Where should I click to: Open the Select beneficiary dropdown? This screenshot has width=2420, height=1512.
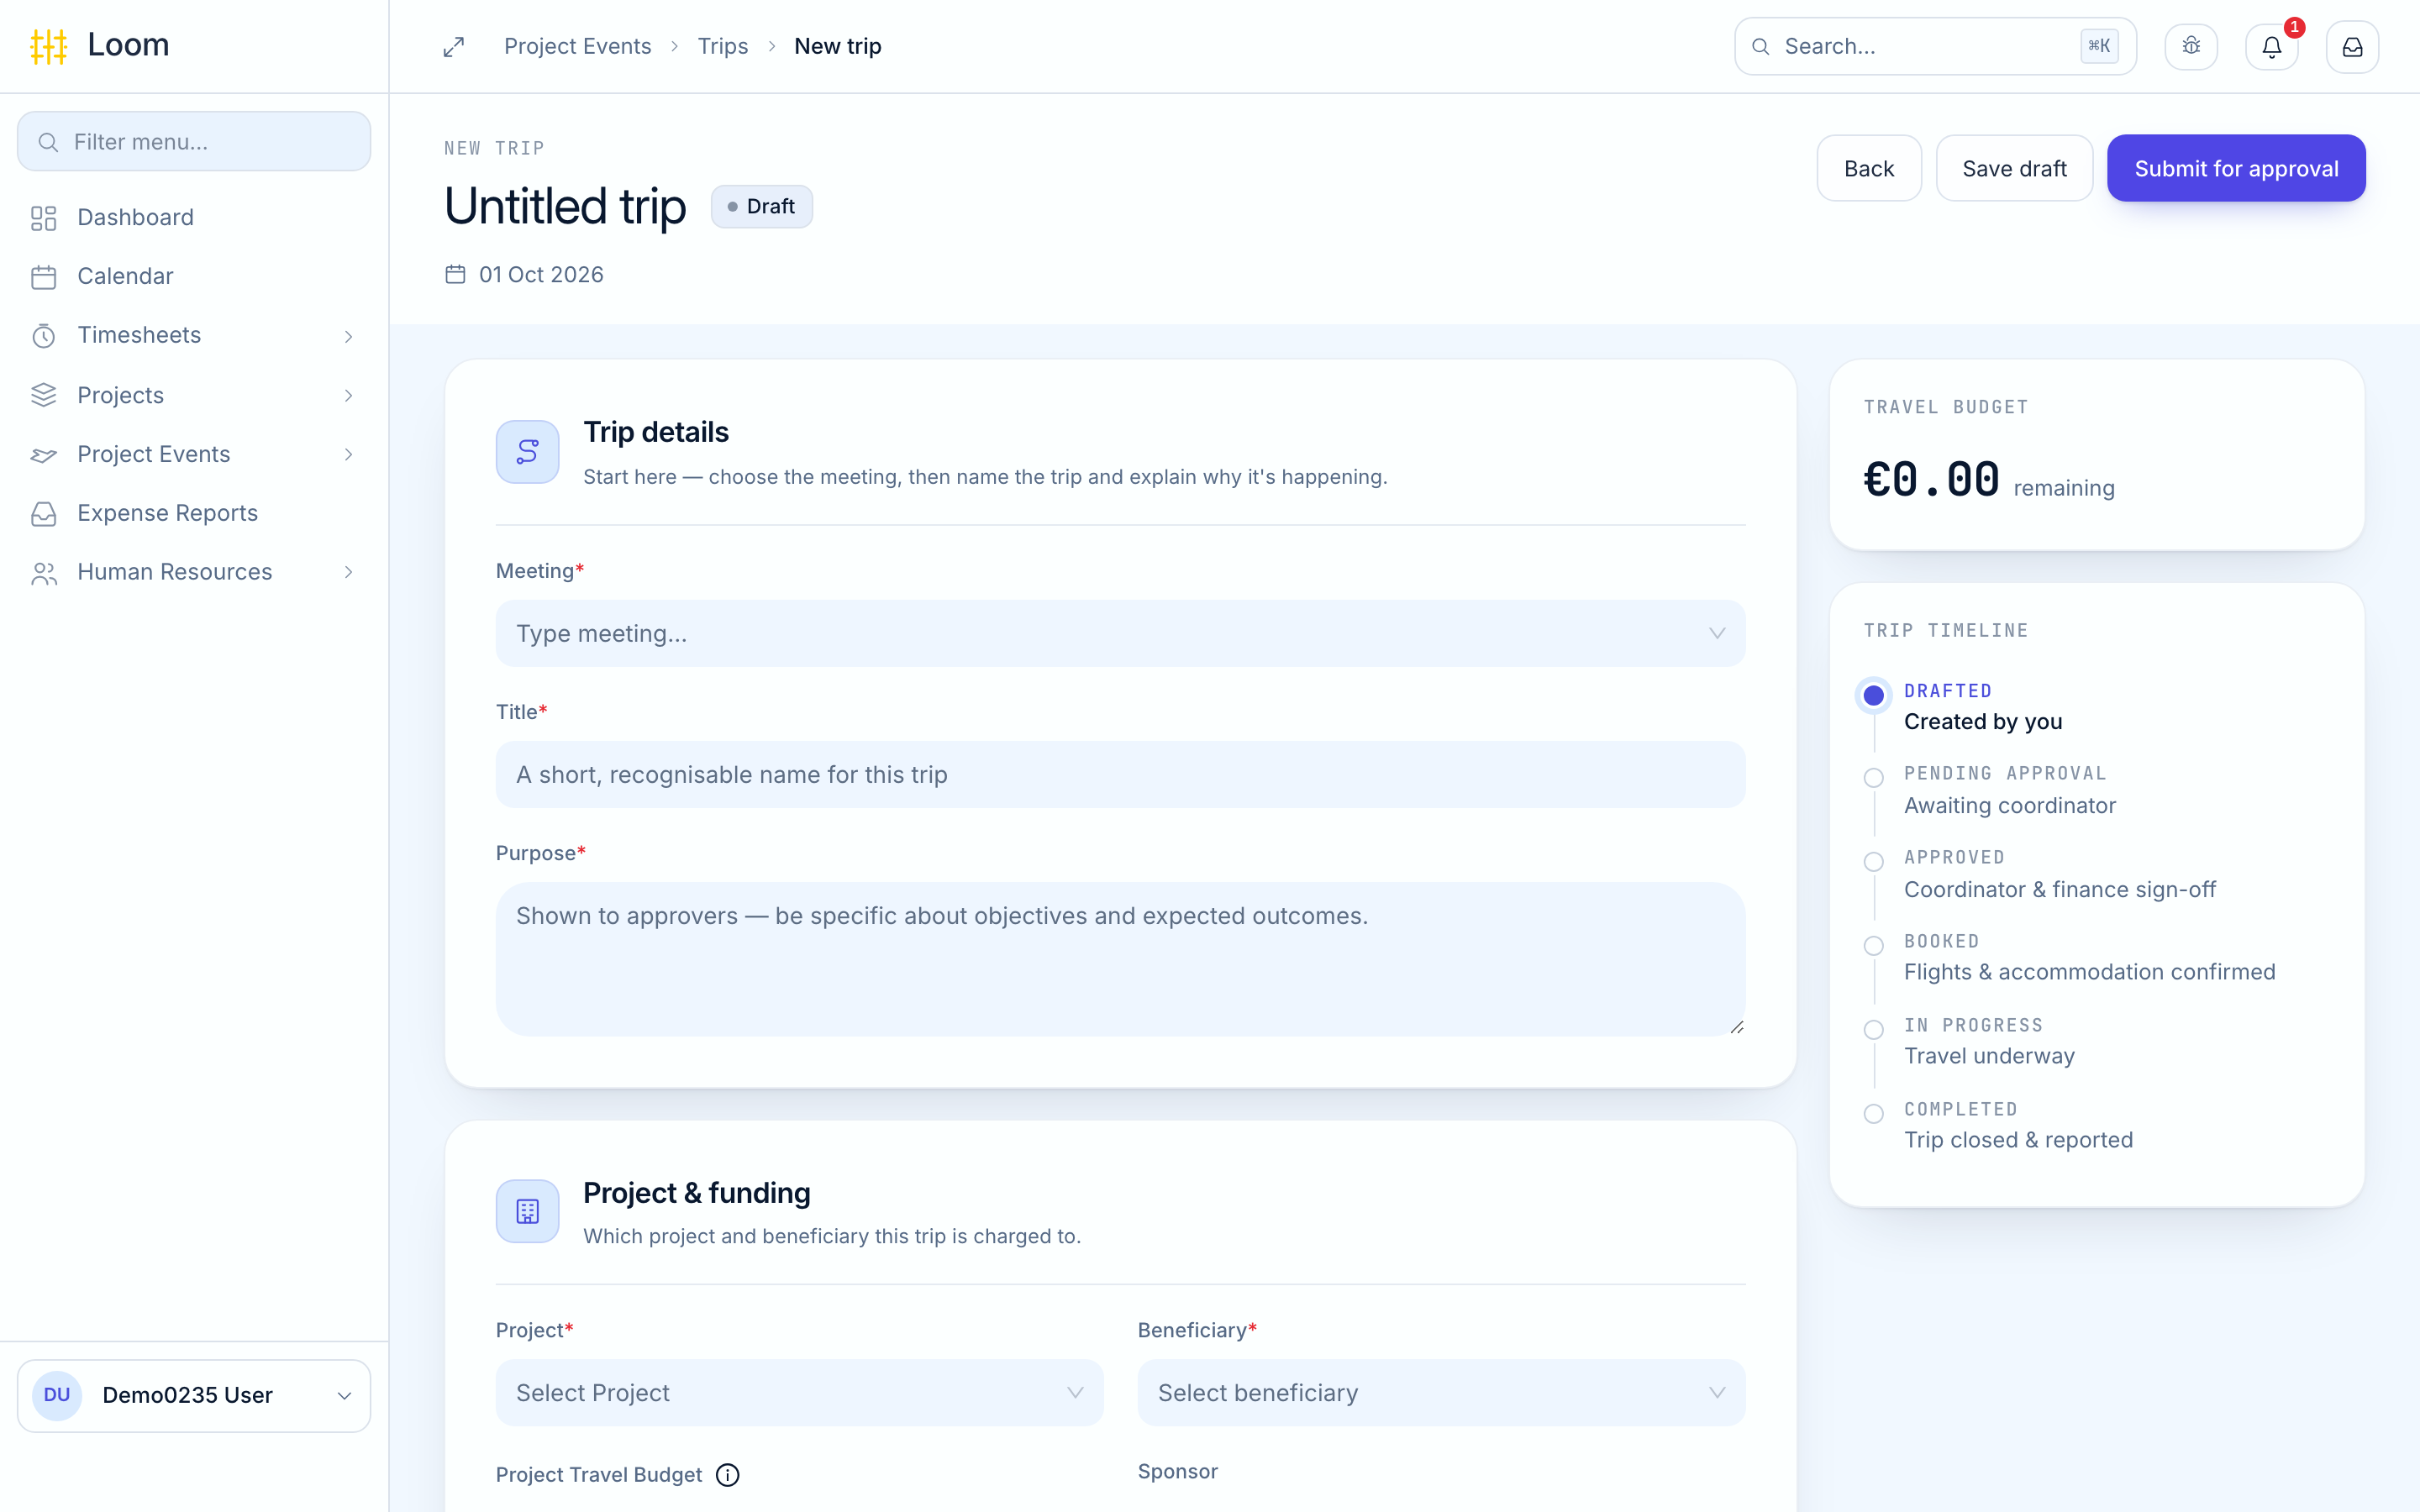[x=1441, y=1393]
